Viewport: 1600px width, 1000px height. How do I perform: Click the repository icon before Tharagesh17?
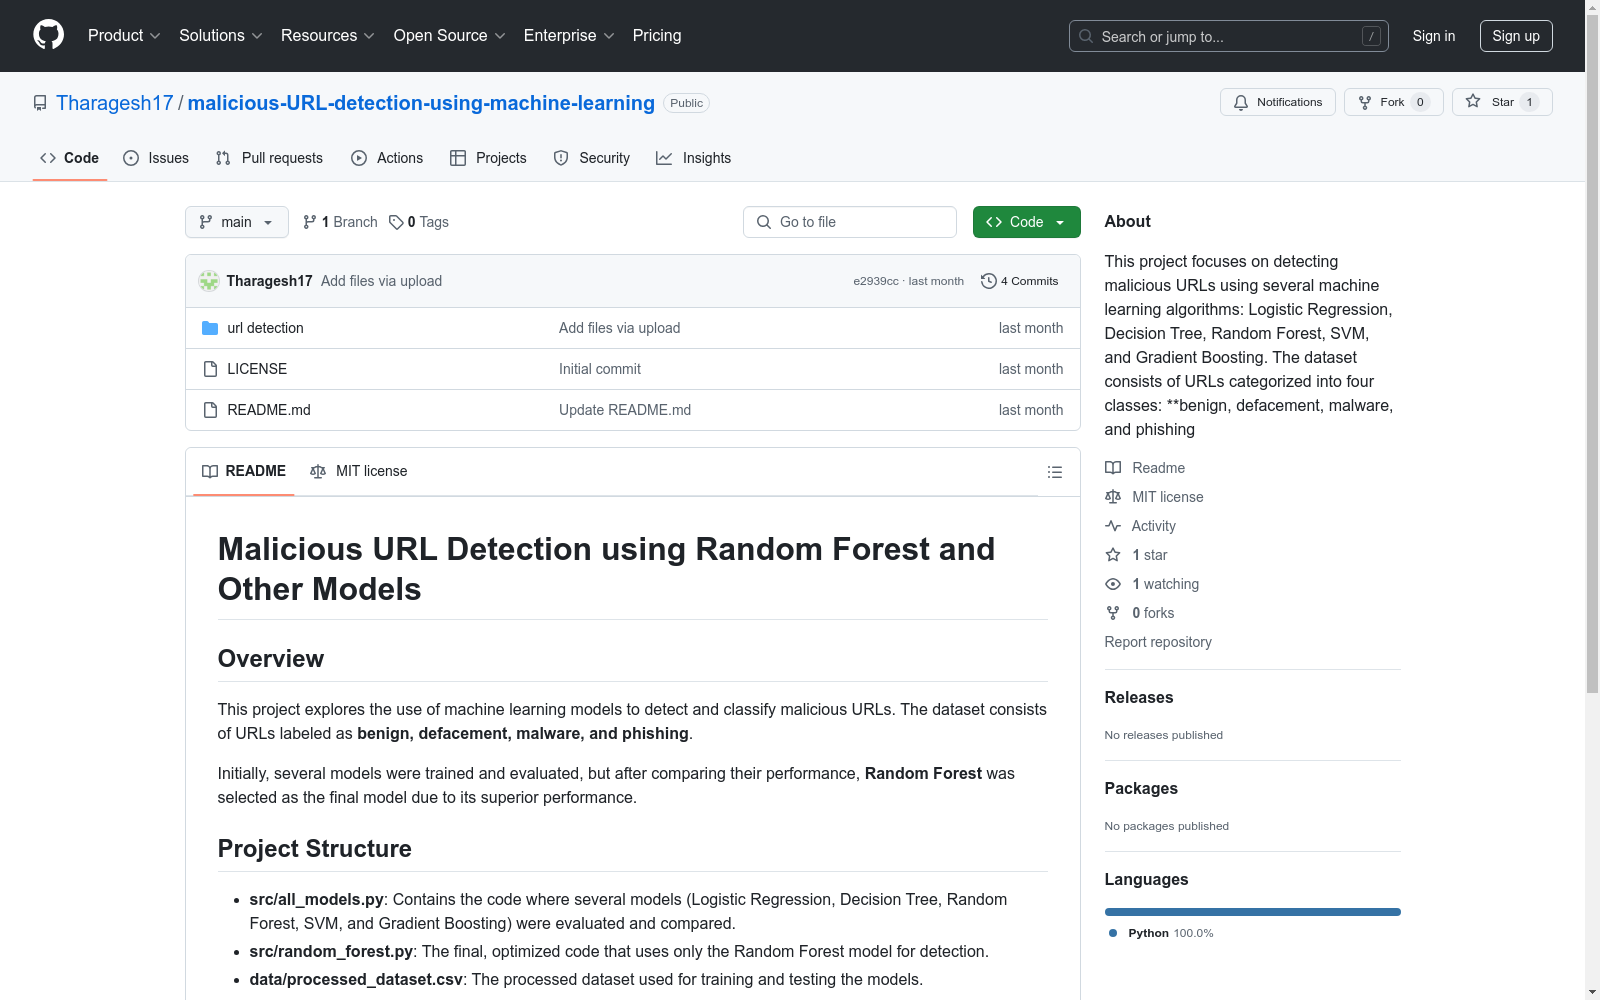pyautogui.click(x=40, y=103)
